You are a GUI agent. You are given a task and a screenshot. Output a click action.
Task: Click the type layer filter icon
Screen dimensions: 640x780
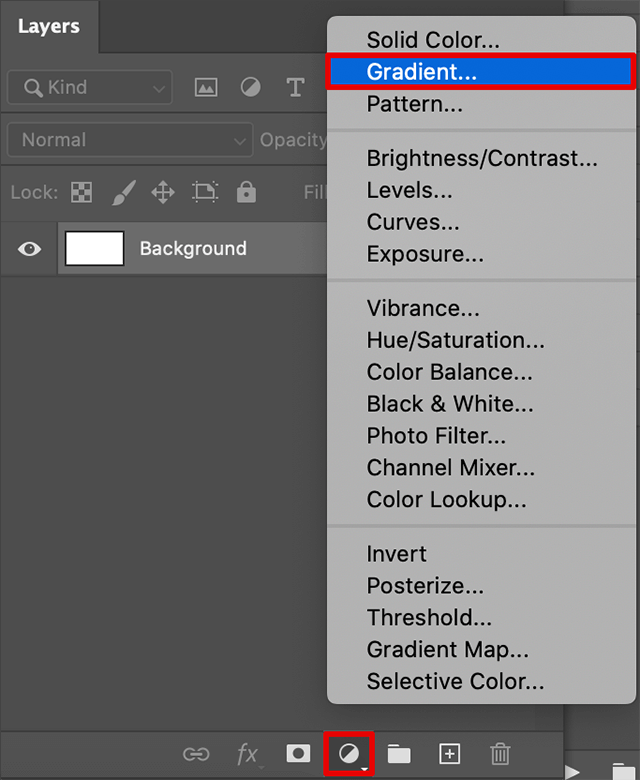295,88
